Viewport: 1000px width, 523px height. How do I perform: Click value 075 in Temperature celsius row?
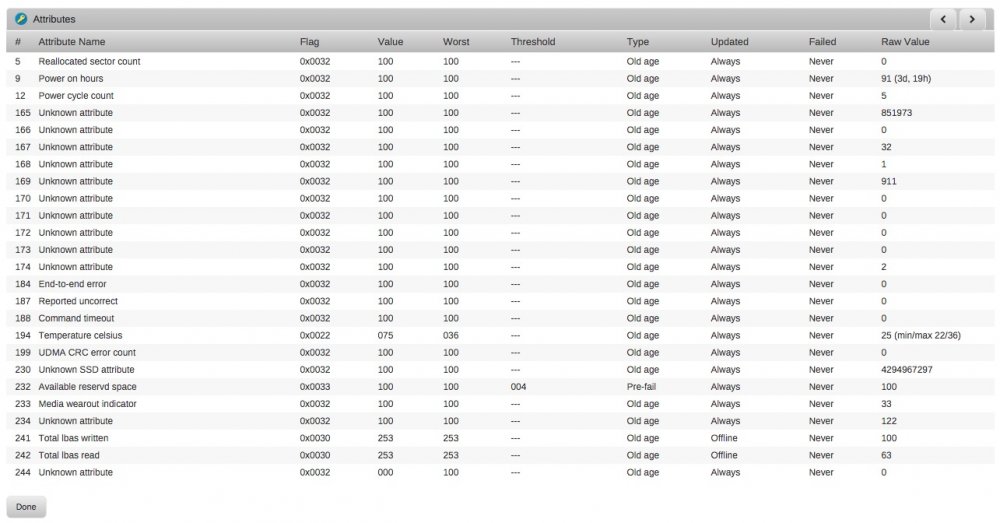click(x=385, y=335)
